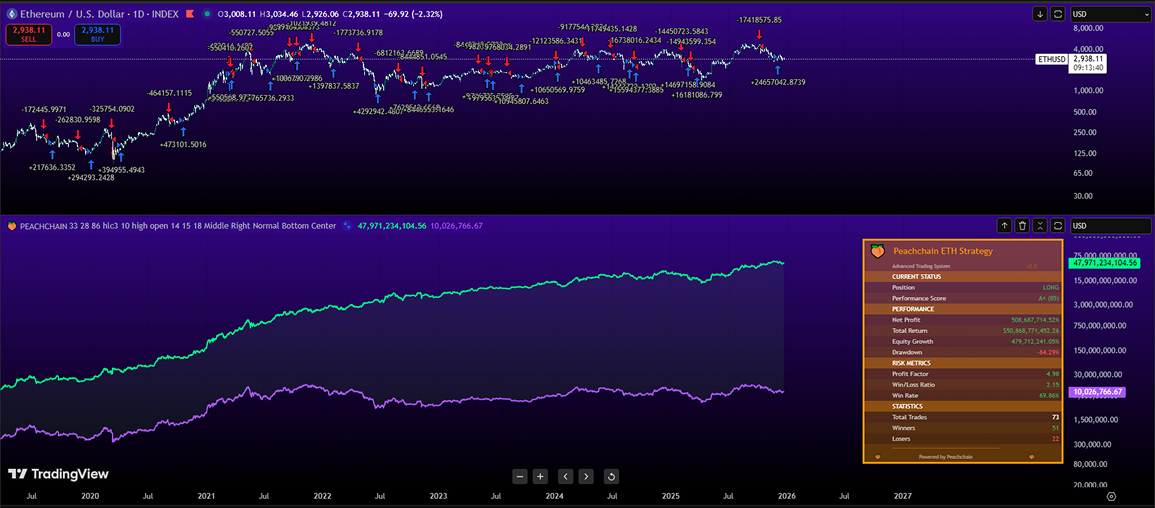This screenshot has height=508, width=1155.
Task: Move the Peachchain pane up
Action: tap(1005, 226)
